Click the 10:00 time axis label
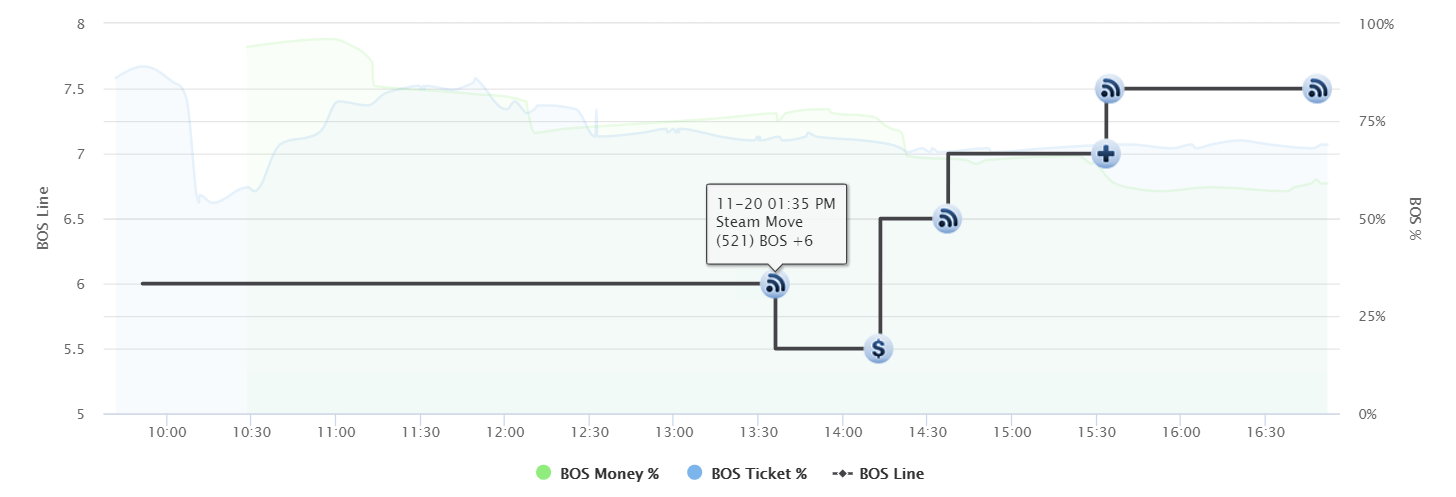 [x=167, y=432]
